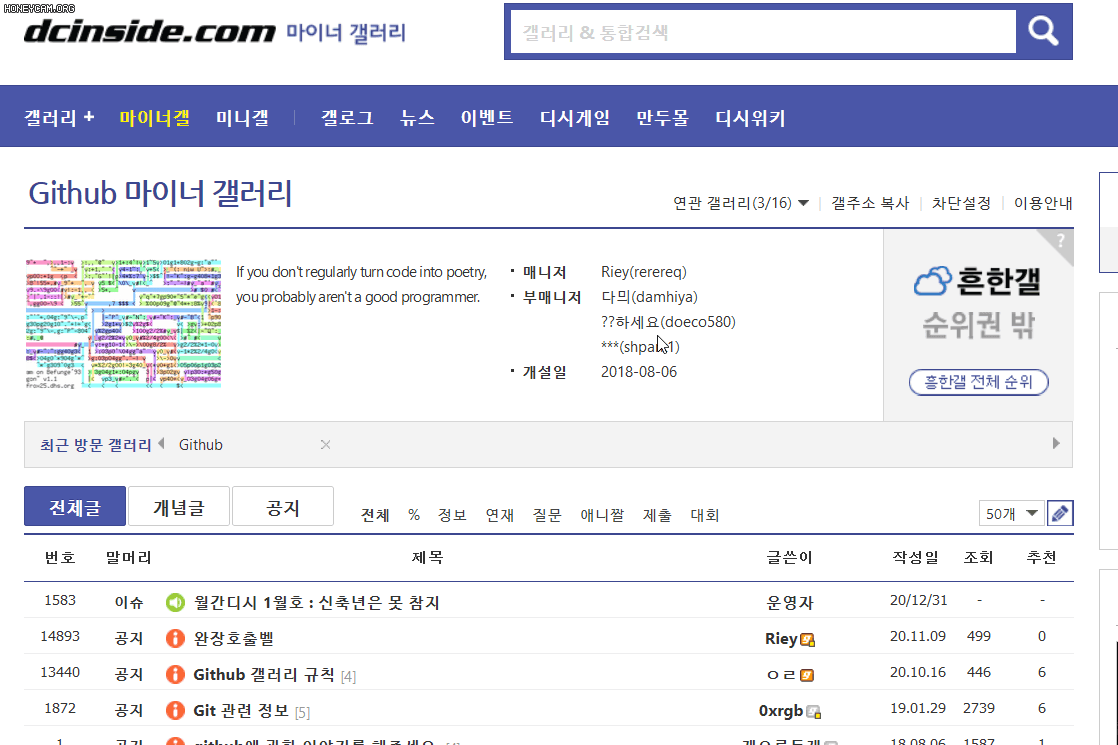Open the 미니갤 navigation item
This screenshot has height=745, width=1118.
coord(242,118)
